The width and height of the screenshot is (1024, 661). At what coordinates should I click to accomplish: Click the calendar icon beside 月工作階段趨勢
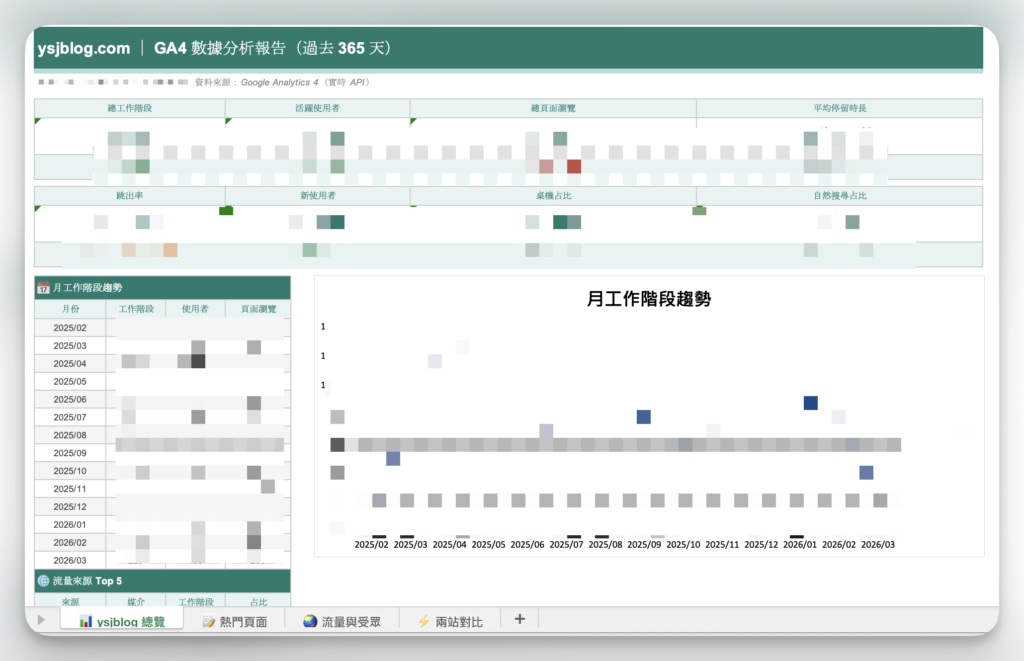(x=44, y=288)
